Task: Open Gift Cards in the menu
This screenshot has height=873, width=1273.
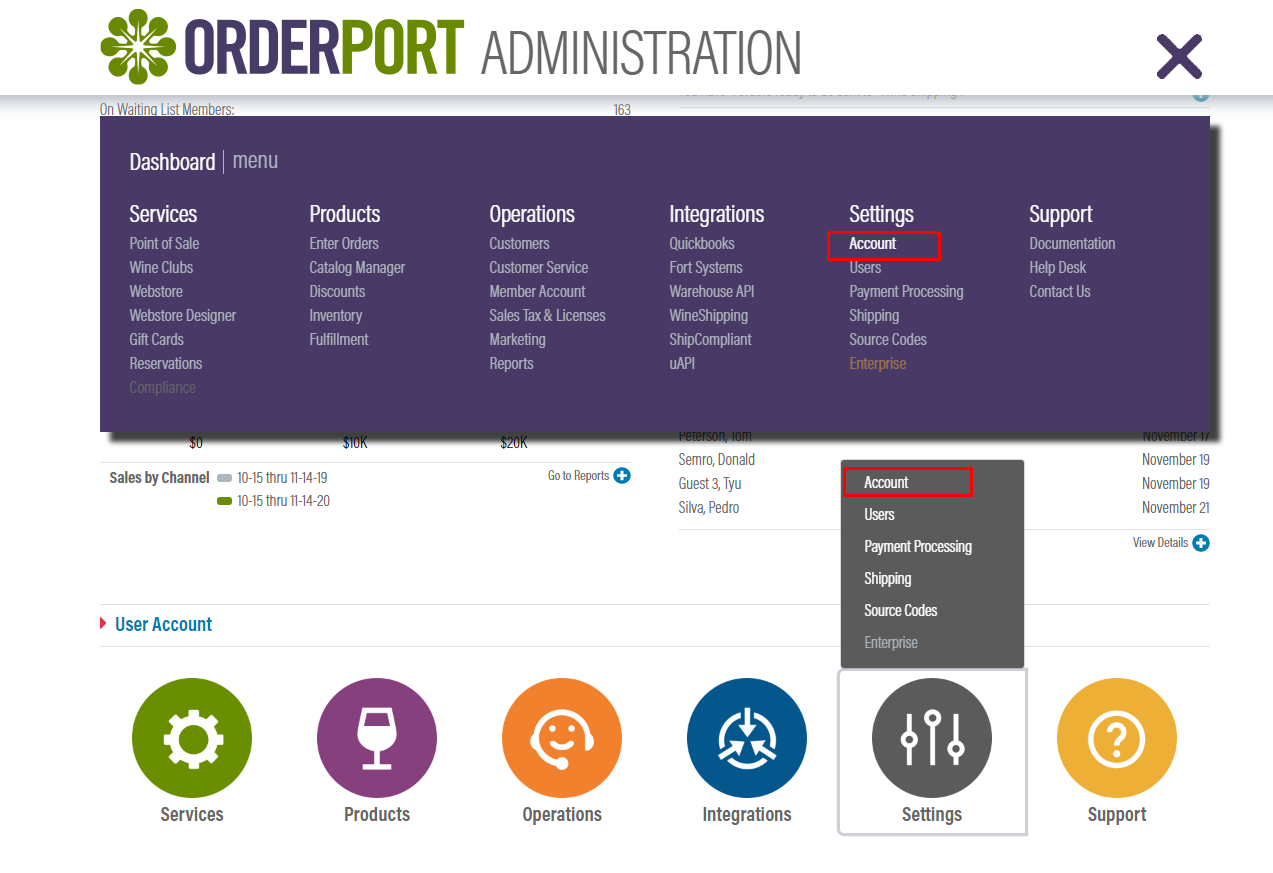Action: point(156,339)
